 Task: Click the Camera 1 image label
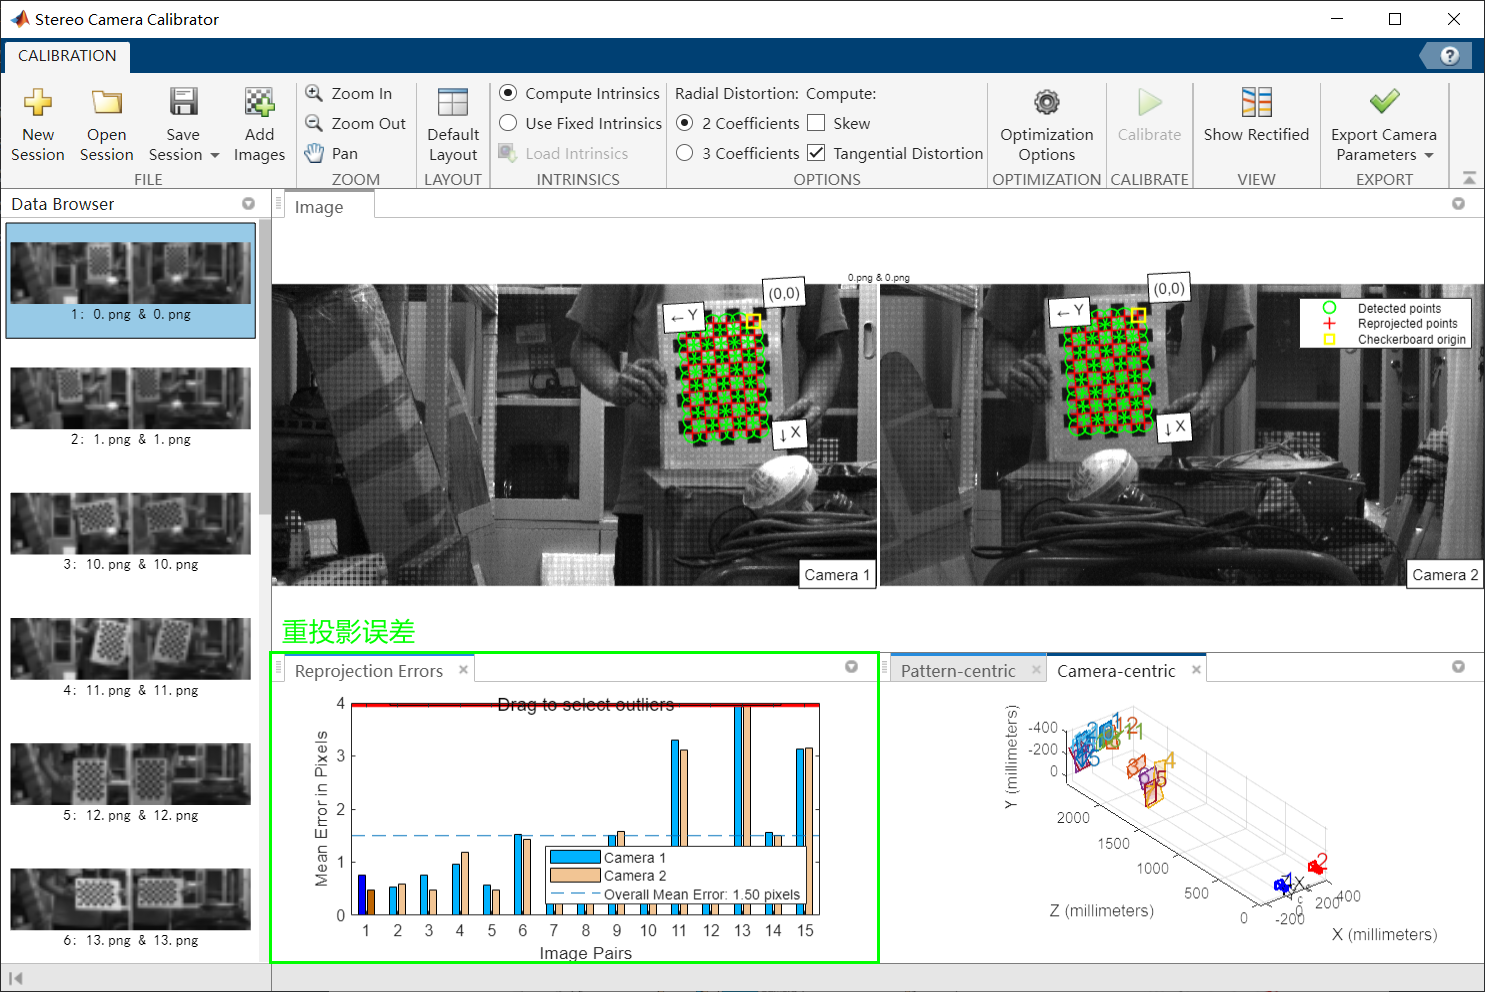click(x=838, y=575)
